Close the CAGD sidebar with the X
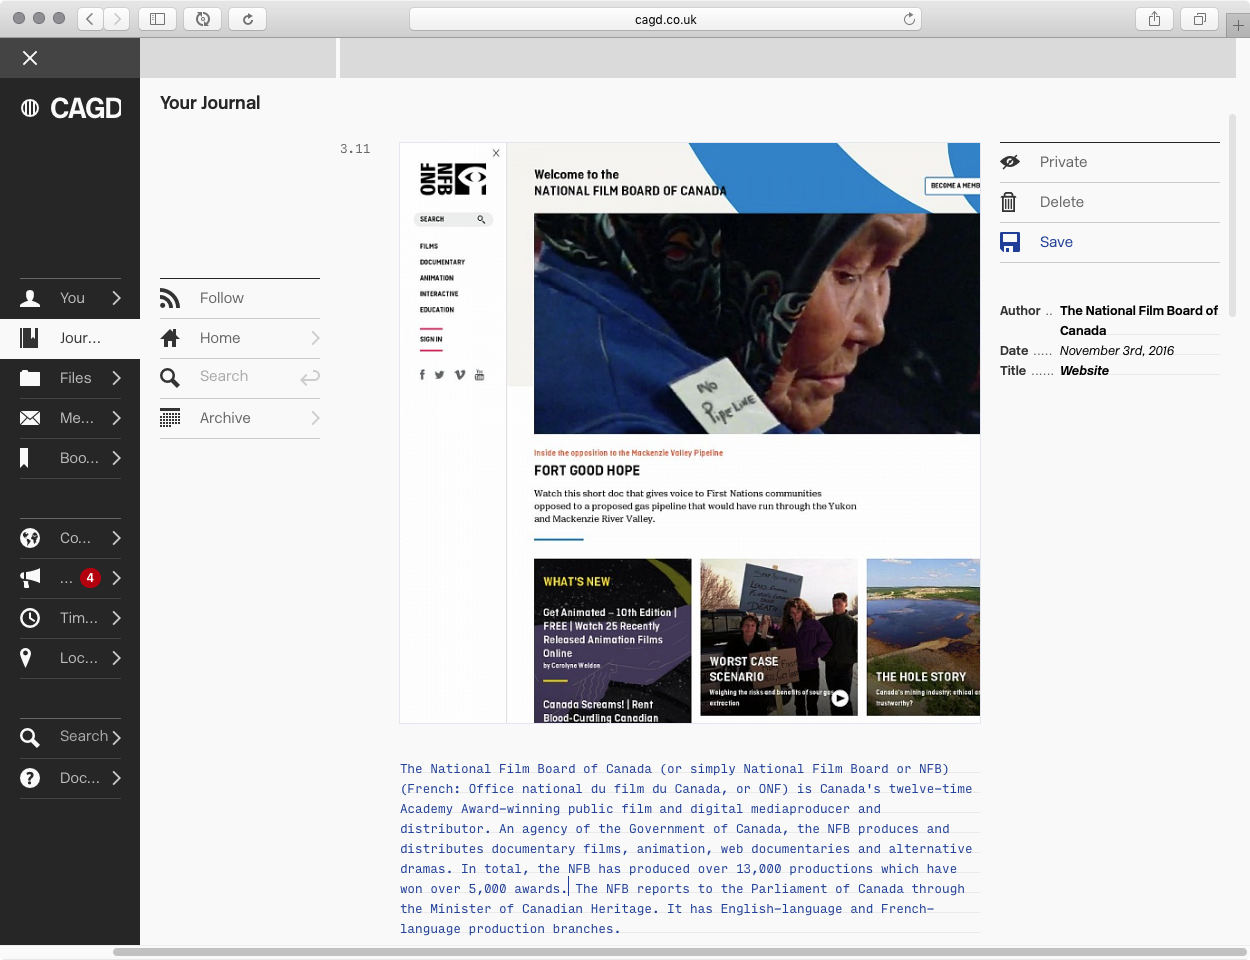Viewport: 1250px width, 960px height. (x=30, y=58)
